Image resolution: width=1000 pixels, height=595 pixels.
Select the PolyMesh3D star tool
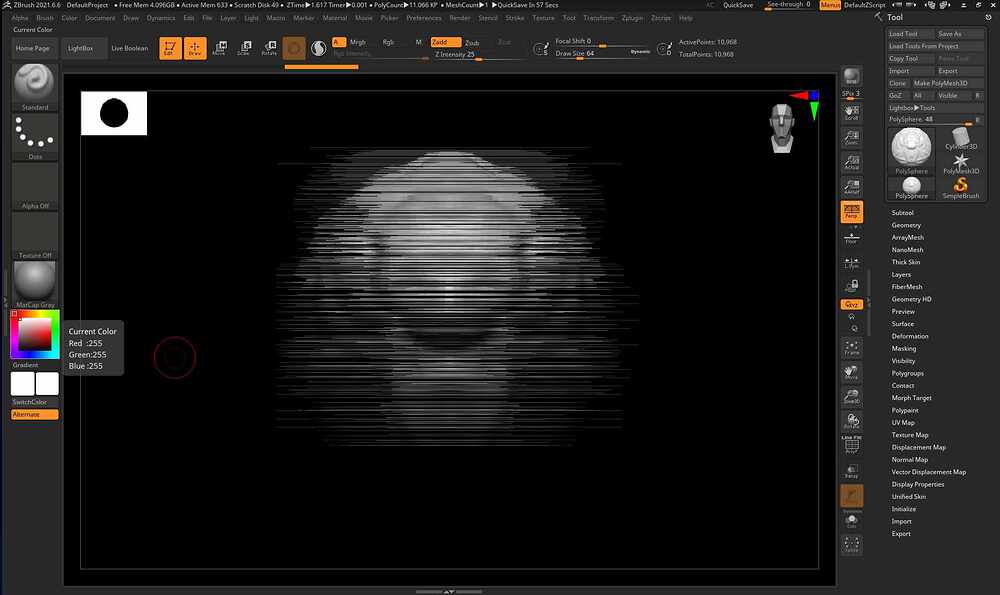pos(960,164)
